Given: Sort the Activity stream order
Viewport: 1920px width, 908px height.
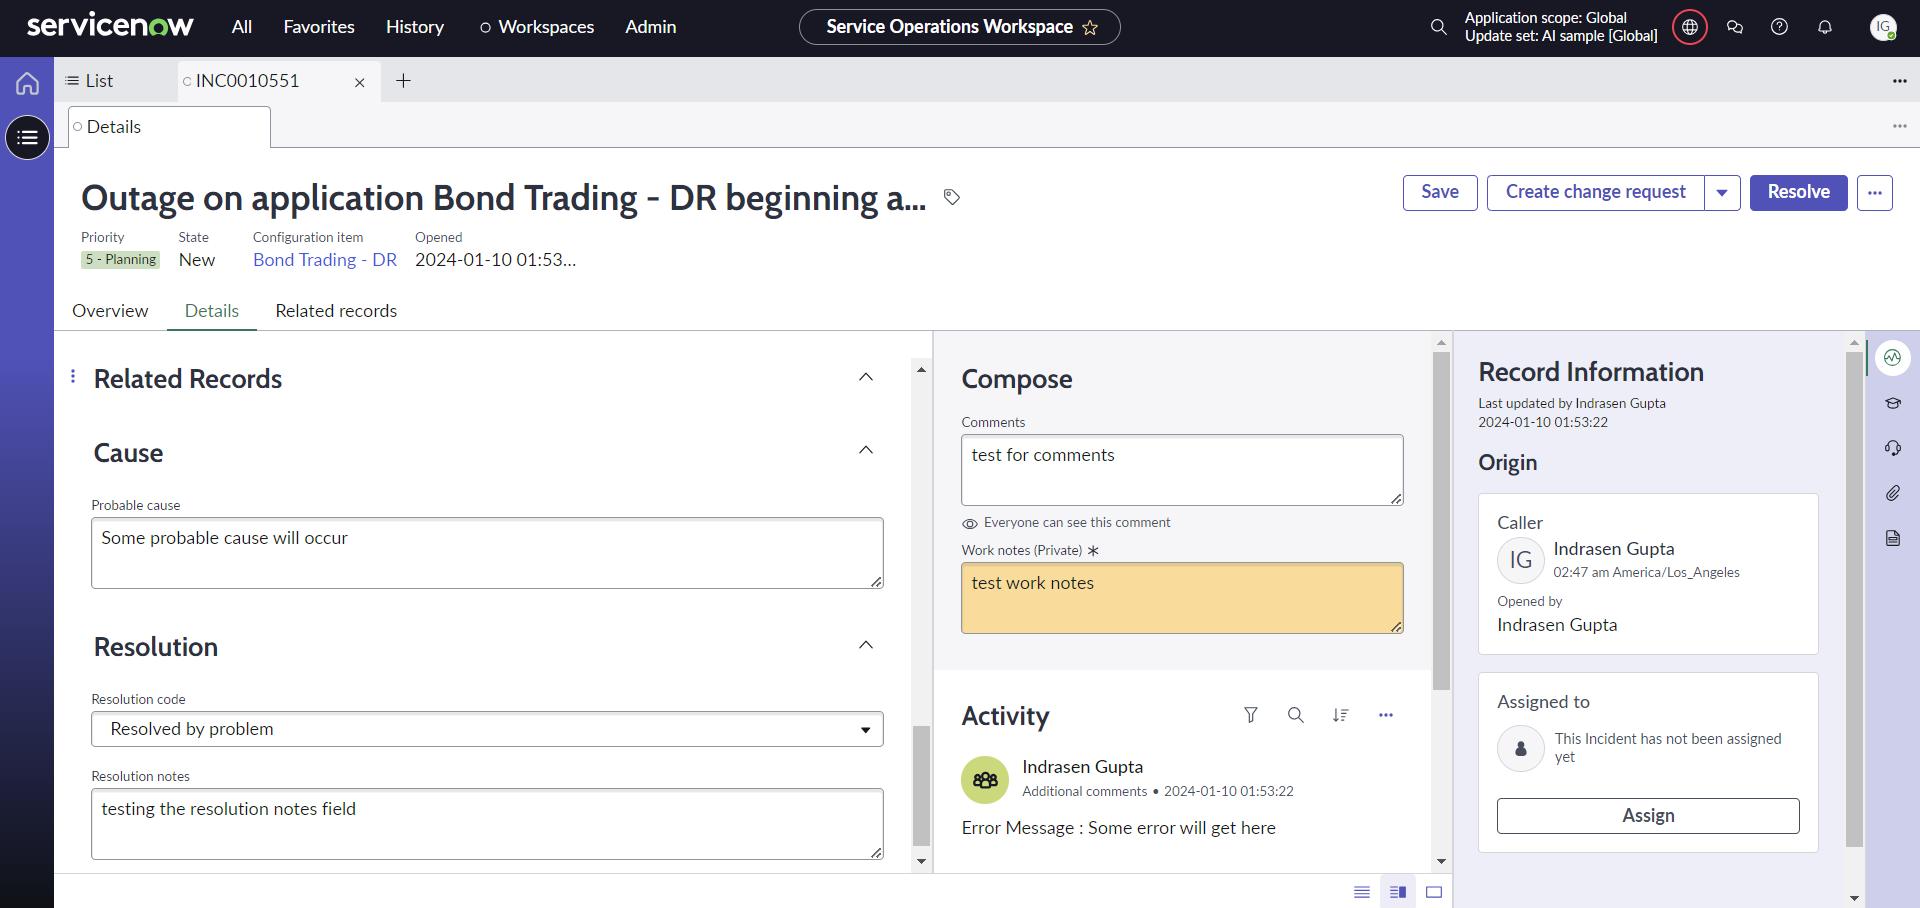Looking at the screenshot, I should [x=1340, y=715].
